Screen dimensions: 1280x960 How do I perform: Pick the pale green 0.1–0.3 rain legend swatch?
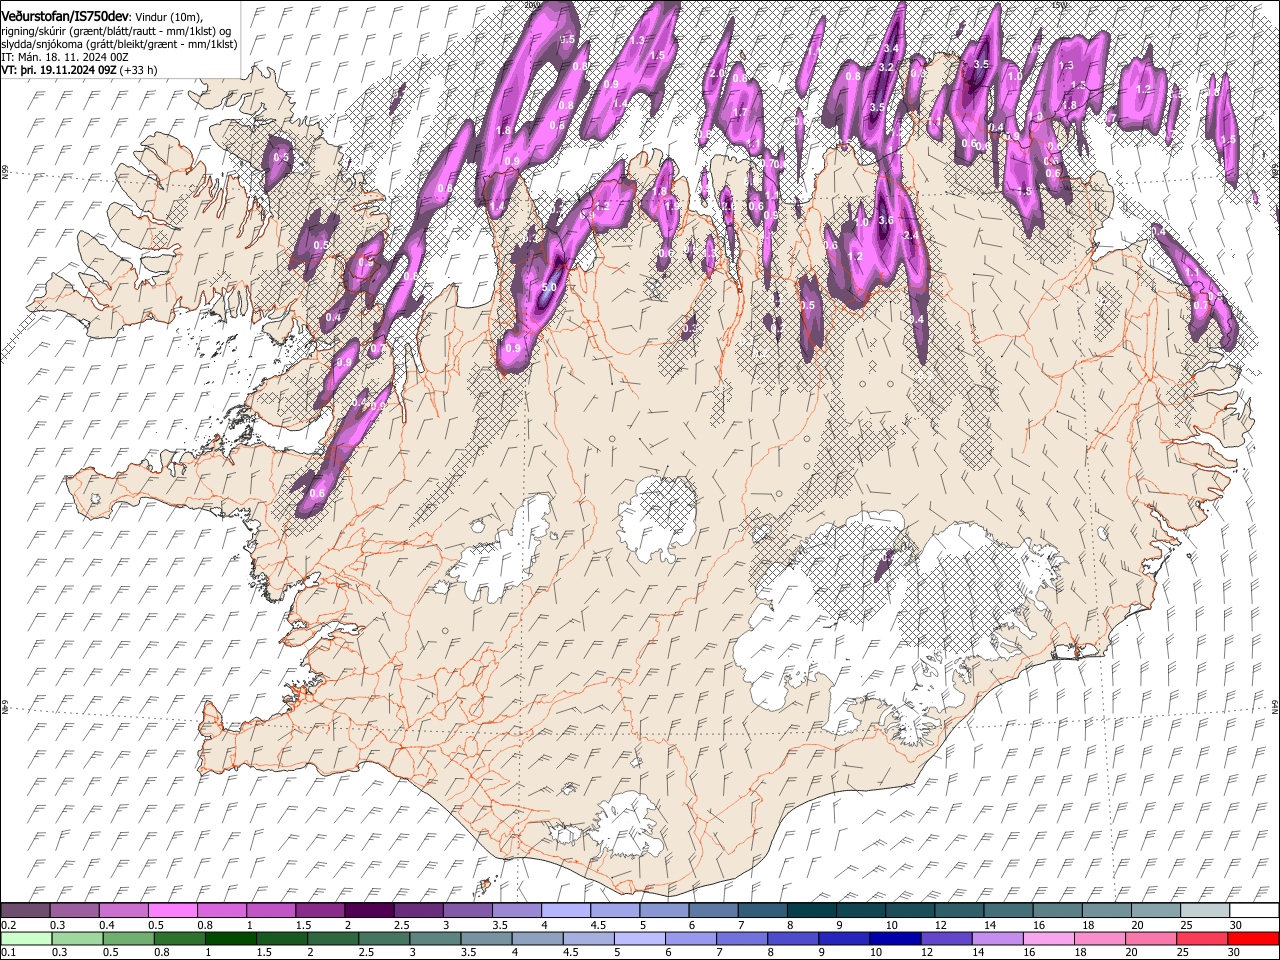27,938
